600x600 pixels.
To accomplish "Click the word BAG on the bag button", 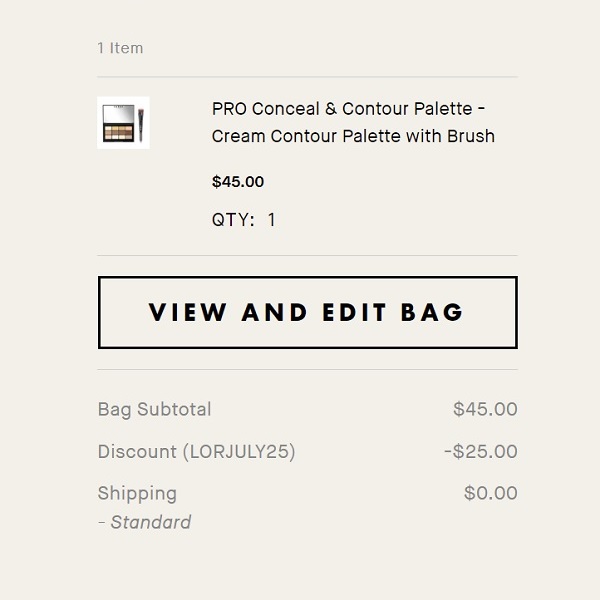I will click(x=432, y=312).
